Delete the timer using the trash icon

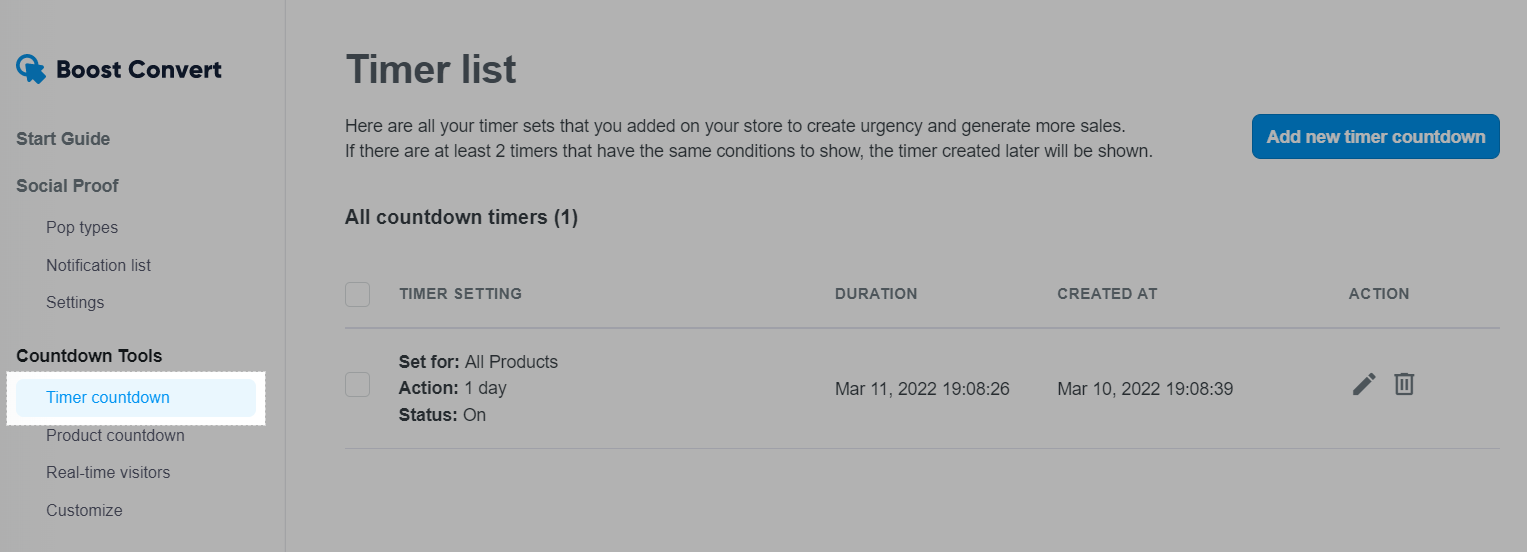pos(1404,384)
